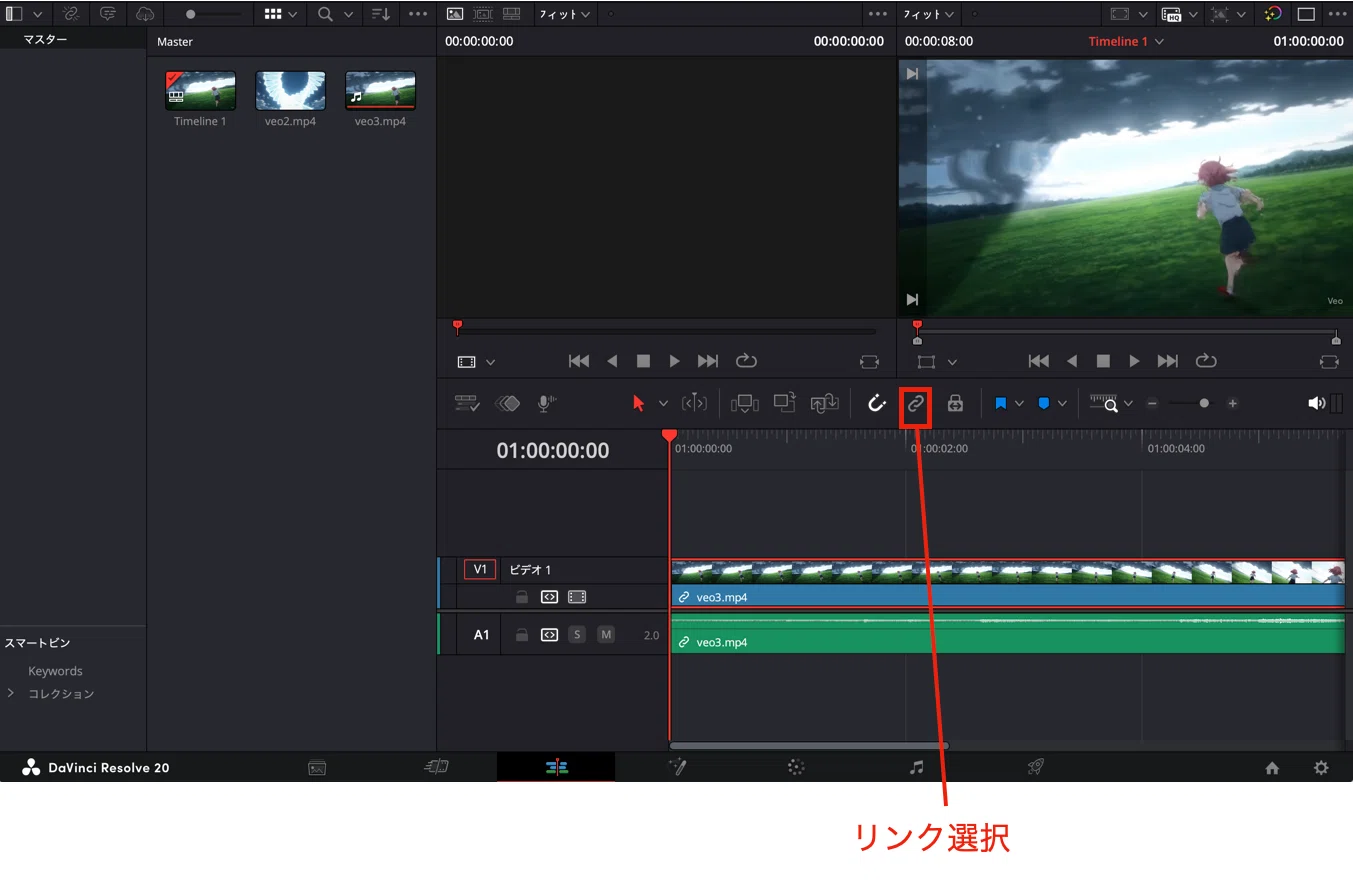Toggle the Position Lock icon

955,403
